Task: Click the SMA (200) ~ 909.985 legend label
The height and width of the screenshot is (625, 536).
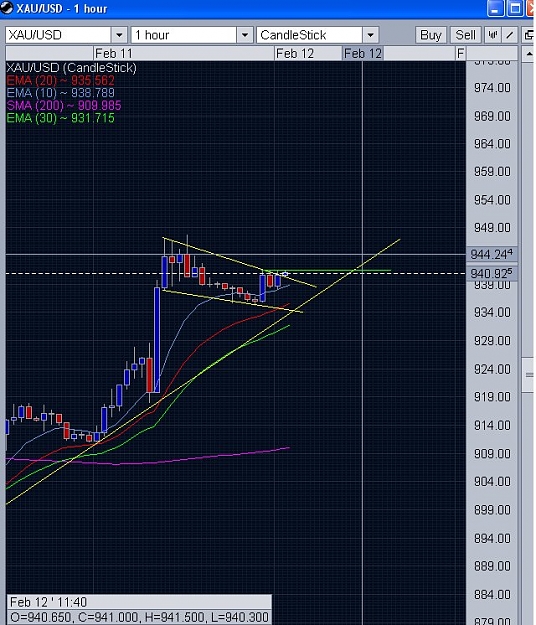Action: click(x=64, y=105)
